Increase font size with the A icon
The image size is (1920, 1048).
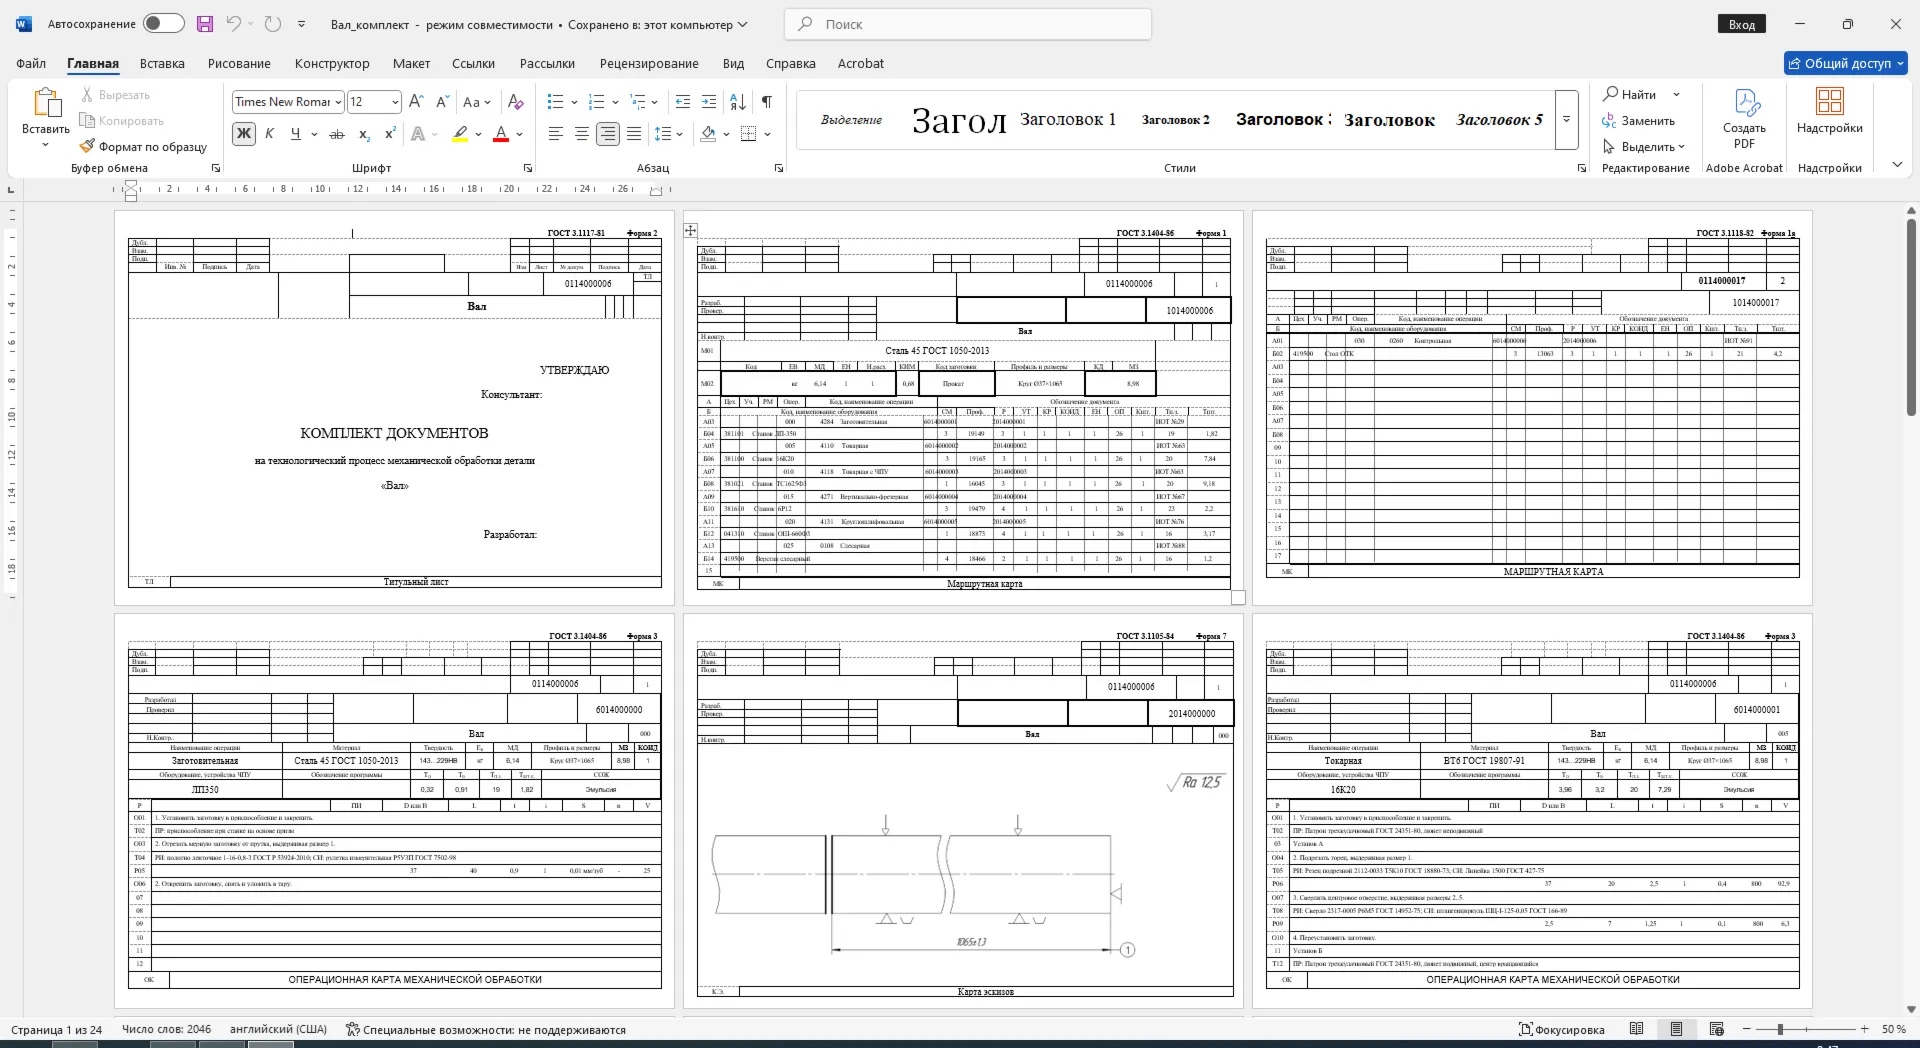416,102
